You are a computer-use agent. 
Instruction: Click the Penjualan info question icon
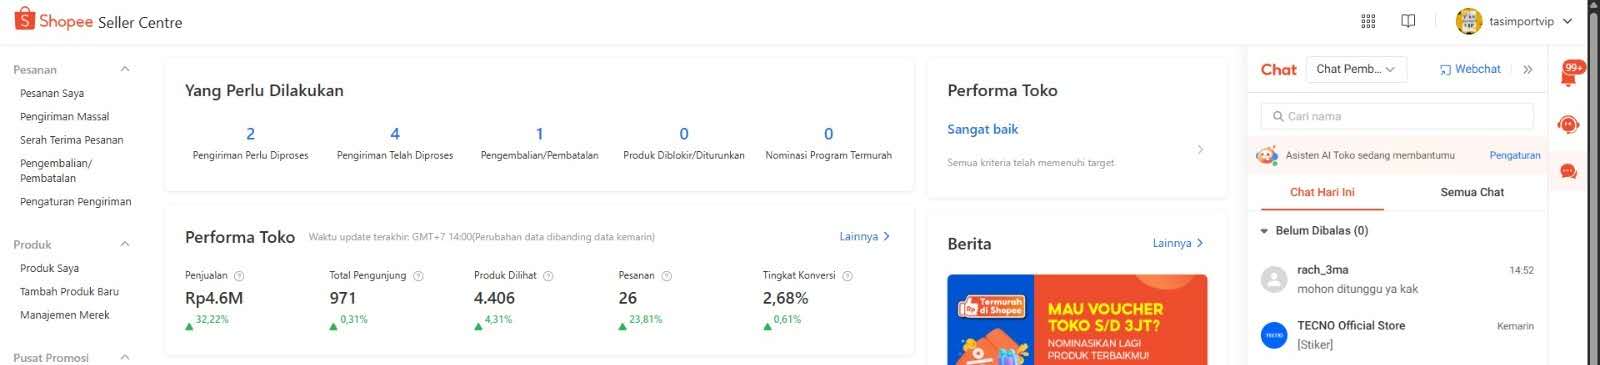(239, 276)
